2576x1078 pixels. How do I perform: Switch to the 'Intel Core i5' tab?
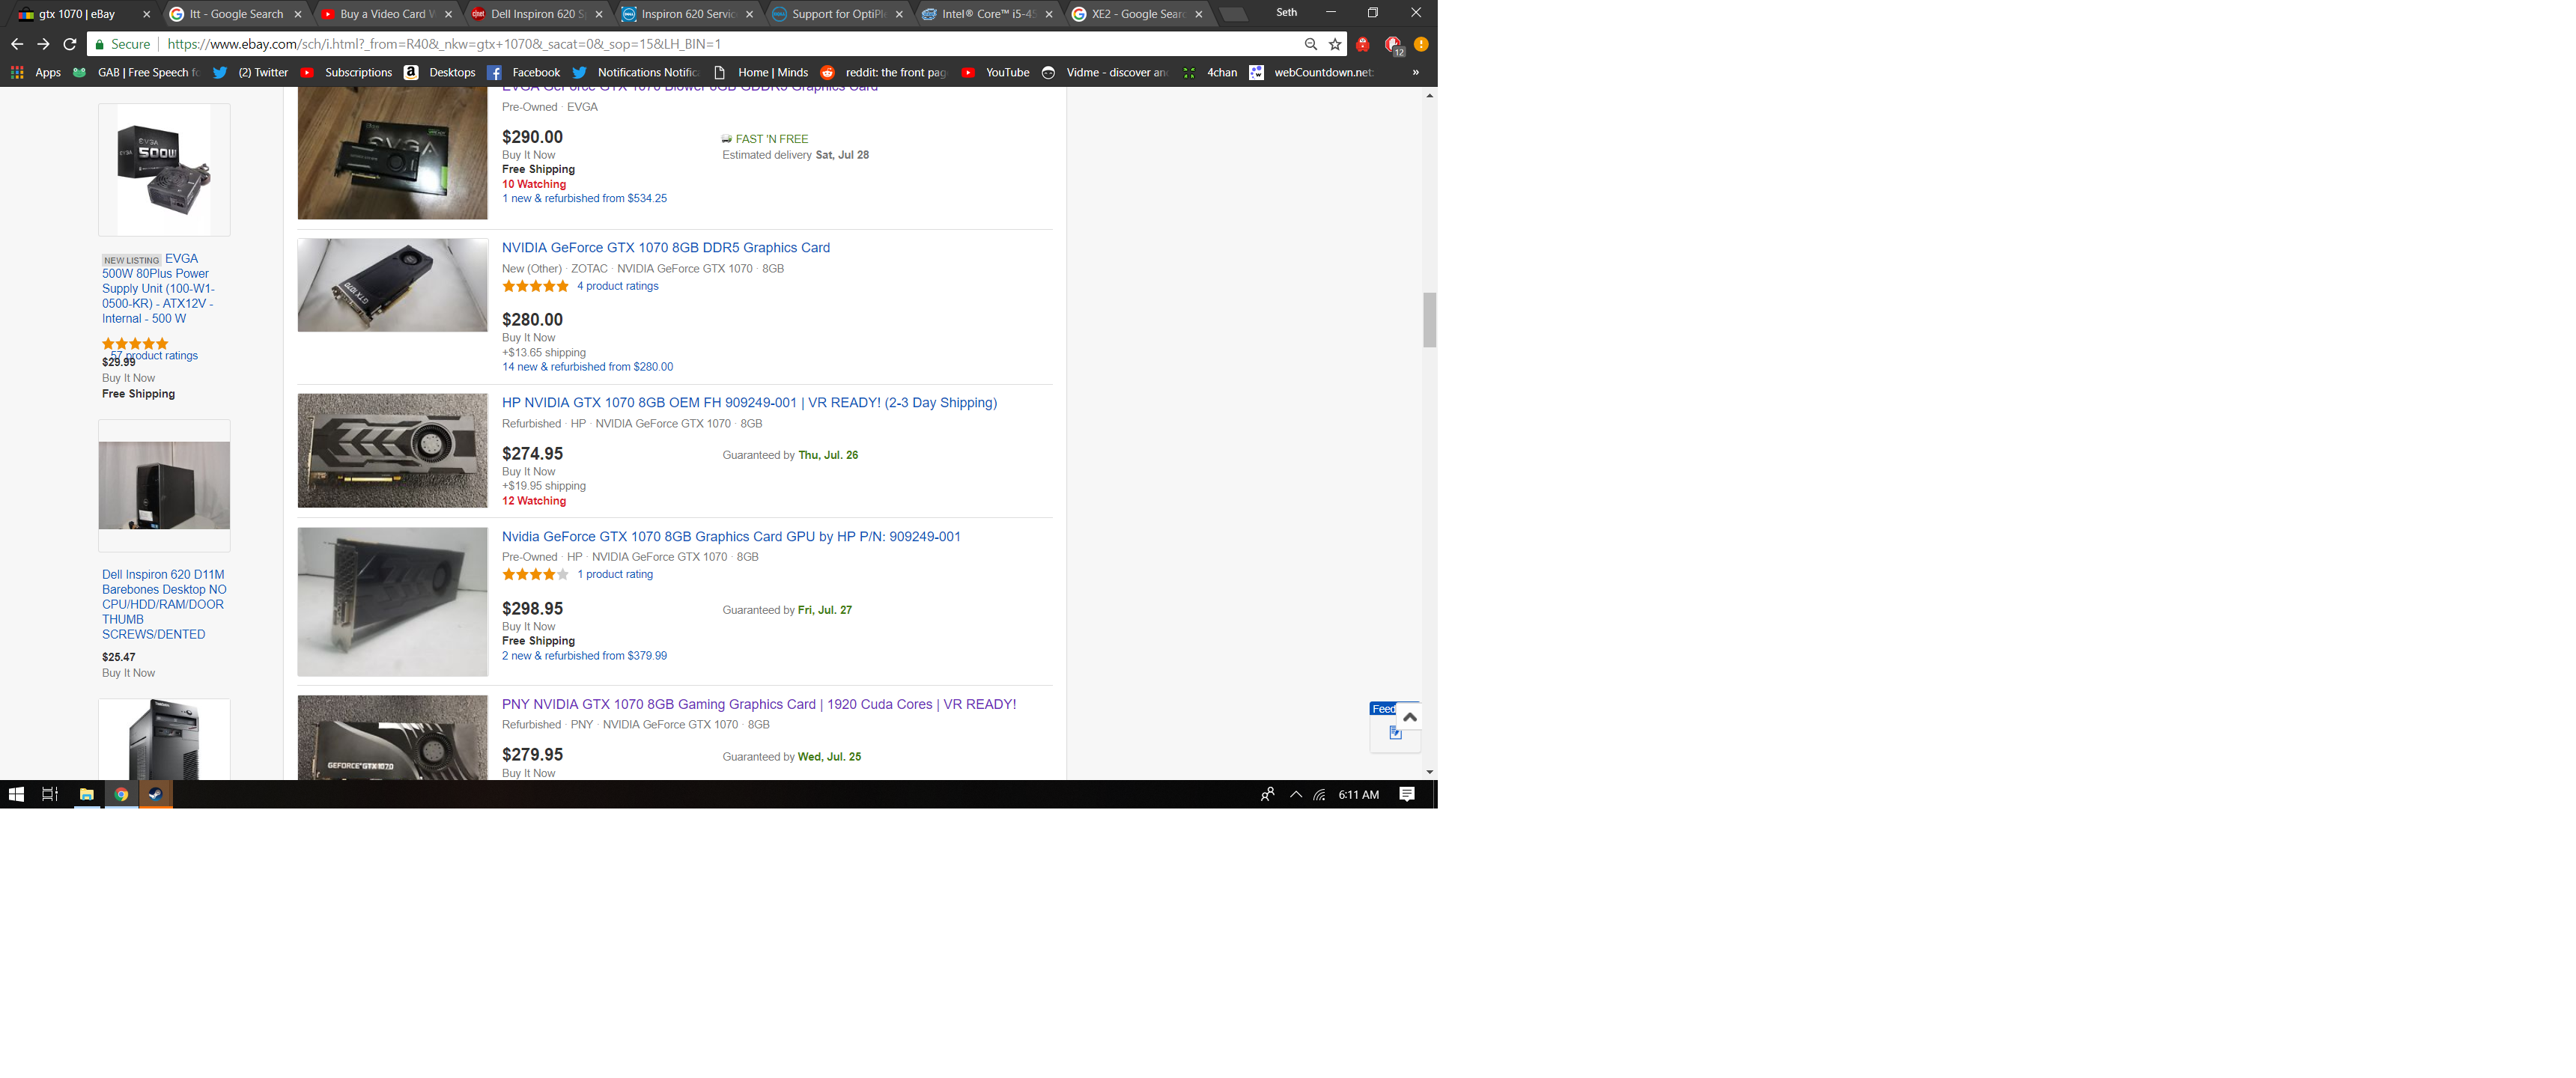click(988, 14)
